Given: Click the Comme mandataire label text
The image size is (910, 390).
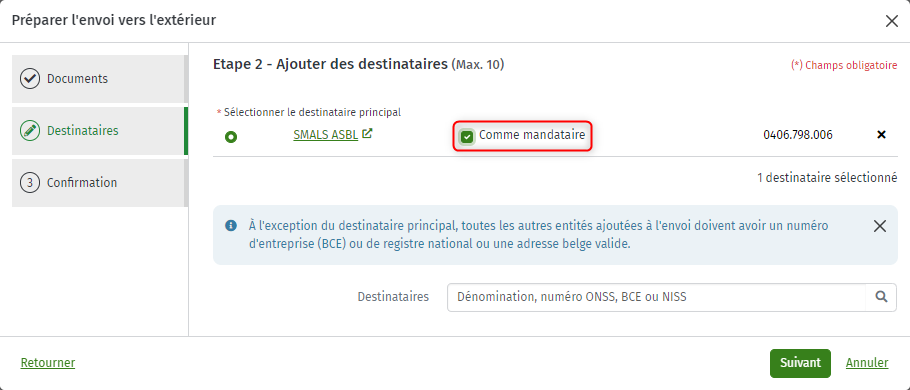Looking at the screenshot, I should pyautogui.click(x=532, y=135).
